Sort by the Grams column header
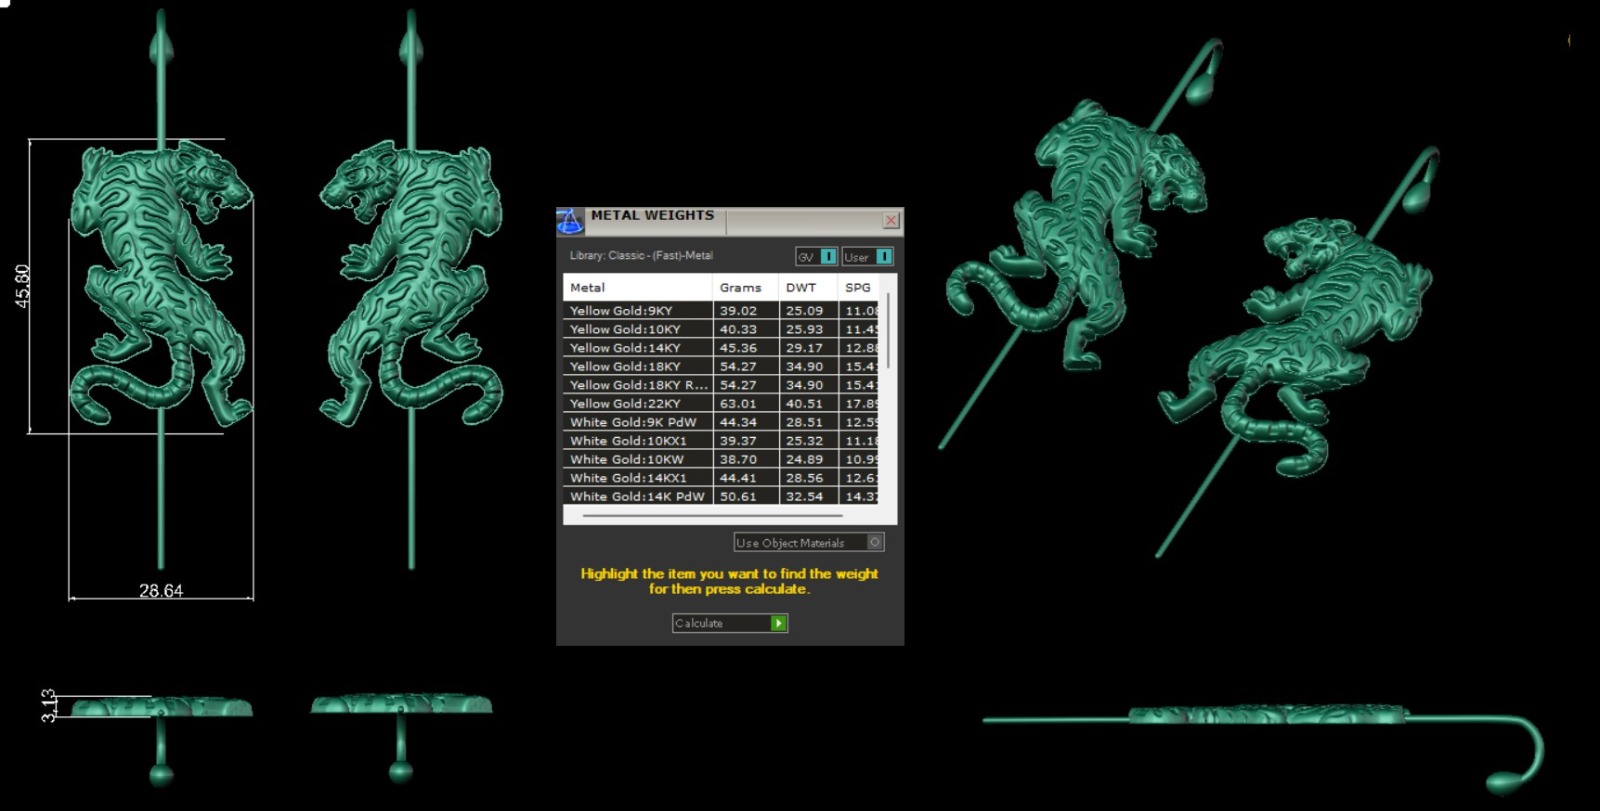 (744, 287)
